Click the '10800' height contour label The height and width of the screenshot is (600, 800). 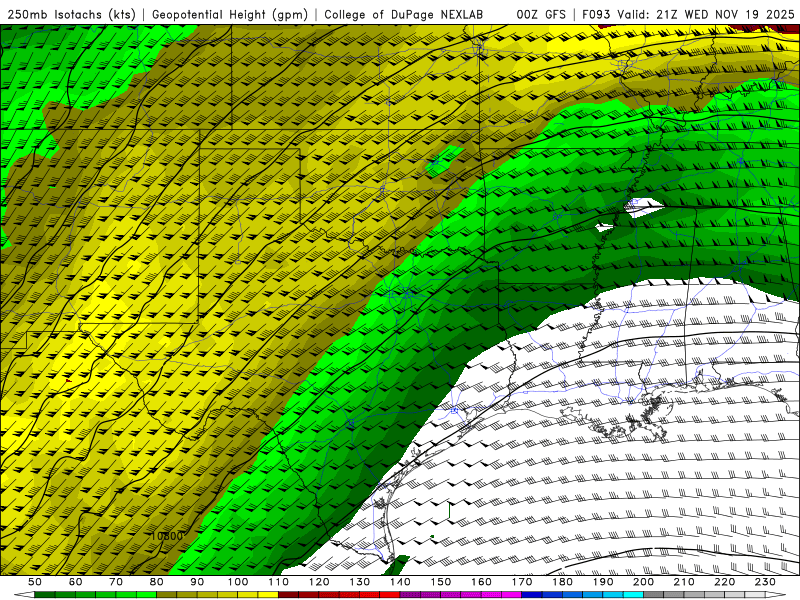(166, 536)
